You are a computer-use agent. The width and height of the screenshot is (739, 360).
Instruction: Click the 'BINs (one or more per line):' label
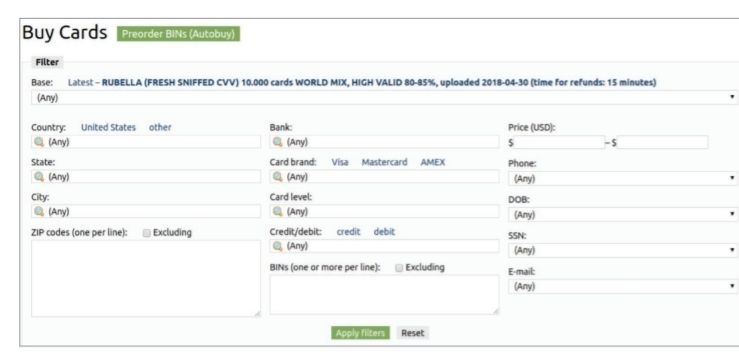(x=325, y=268)
